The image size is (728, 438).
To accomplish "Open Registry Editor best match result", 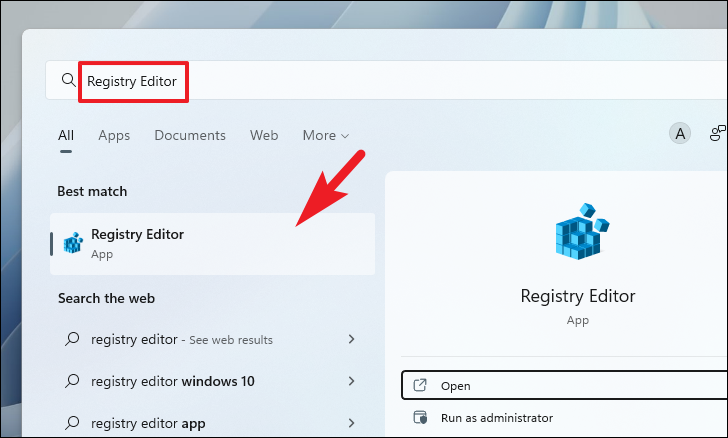I will pyautogui.click(x=213, y=244).
